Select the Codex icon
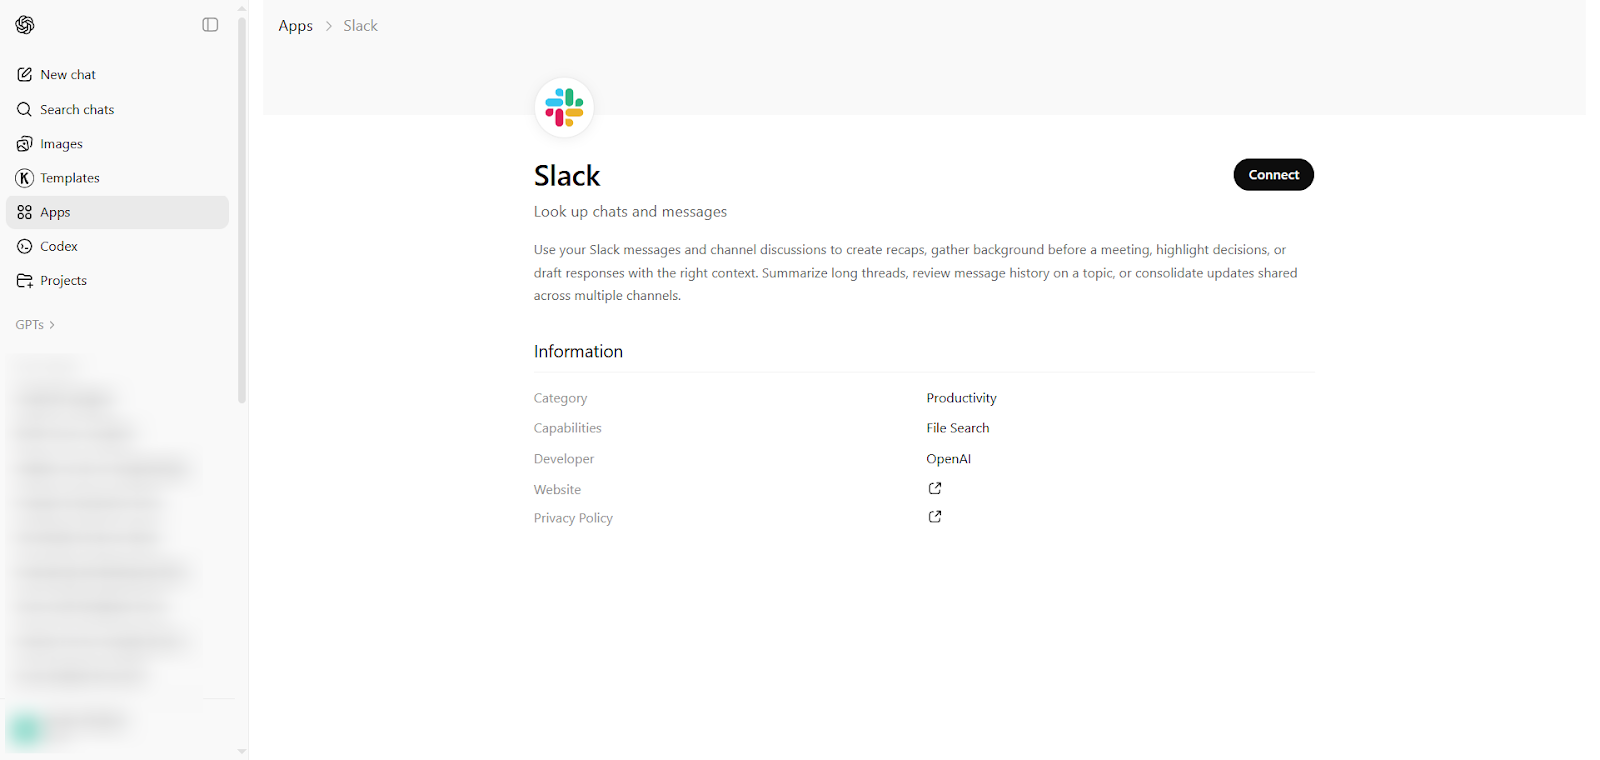The image size is (1600, 760). (25, 245)
